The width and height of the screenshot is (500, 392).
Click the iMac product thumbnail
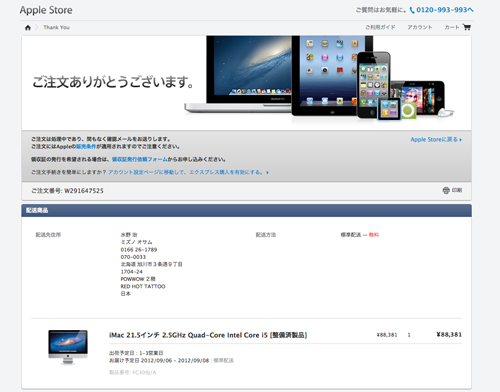68,347
